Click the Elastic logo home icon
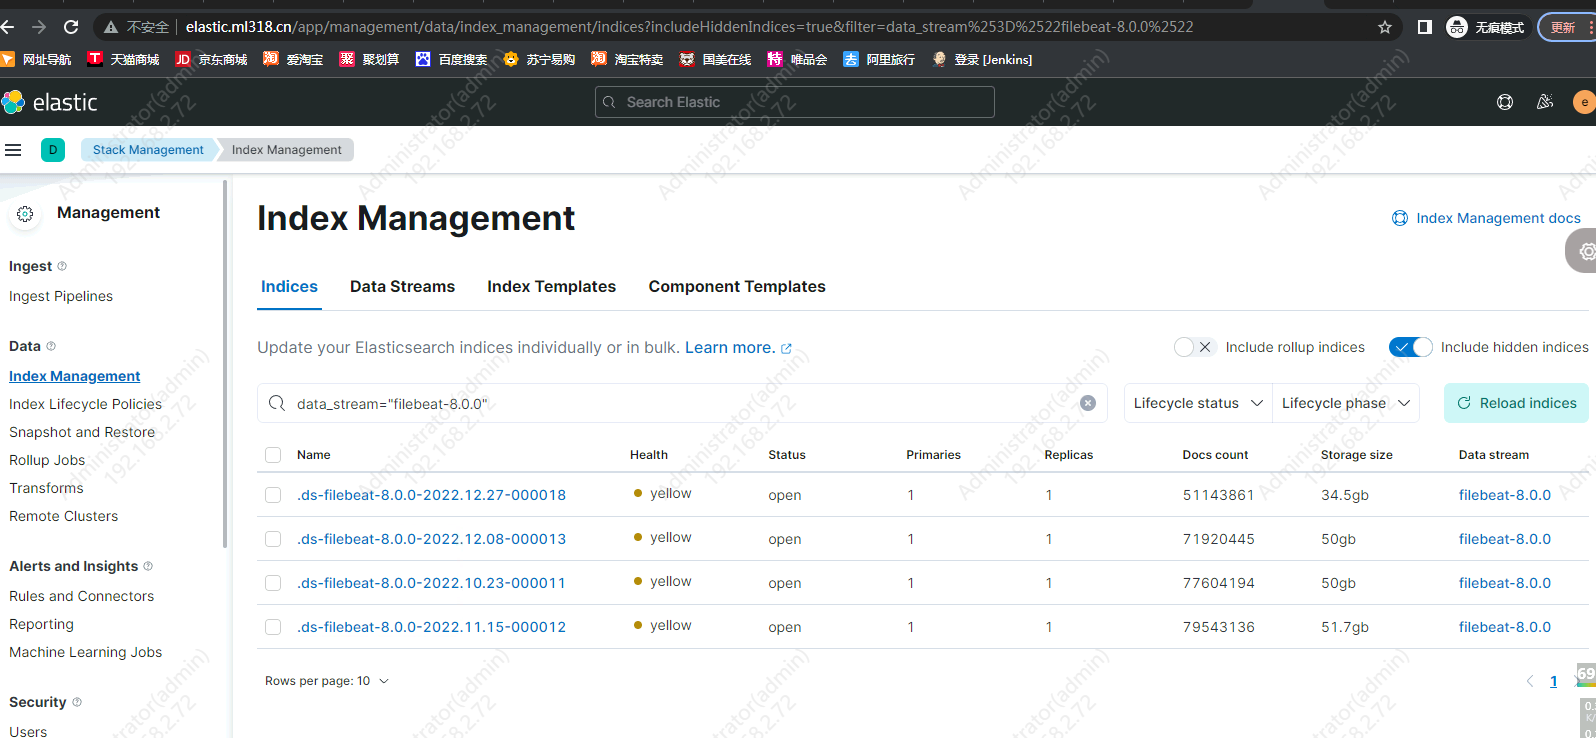Image resolution: width=1596 pixels, height=738 pixels. pyautogui.click(x=14, y=102)
